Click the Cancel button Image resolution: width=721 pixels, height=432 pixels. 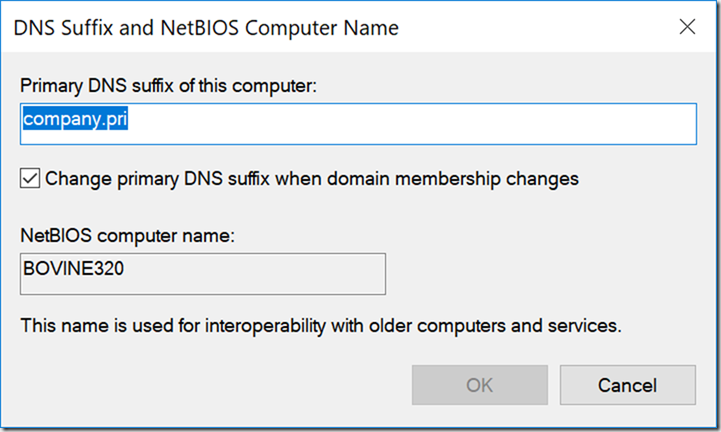[628, 385]
